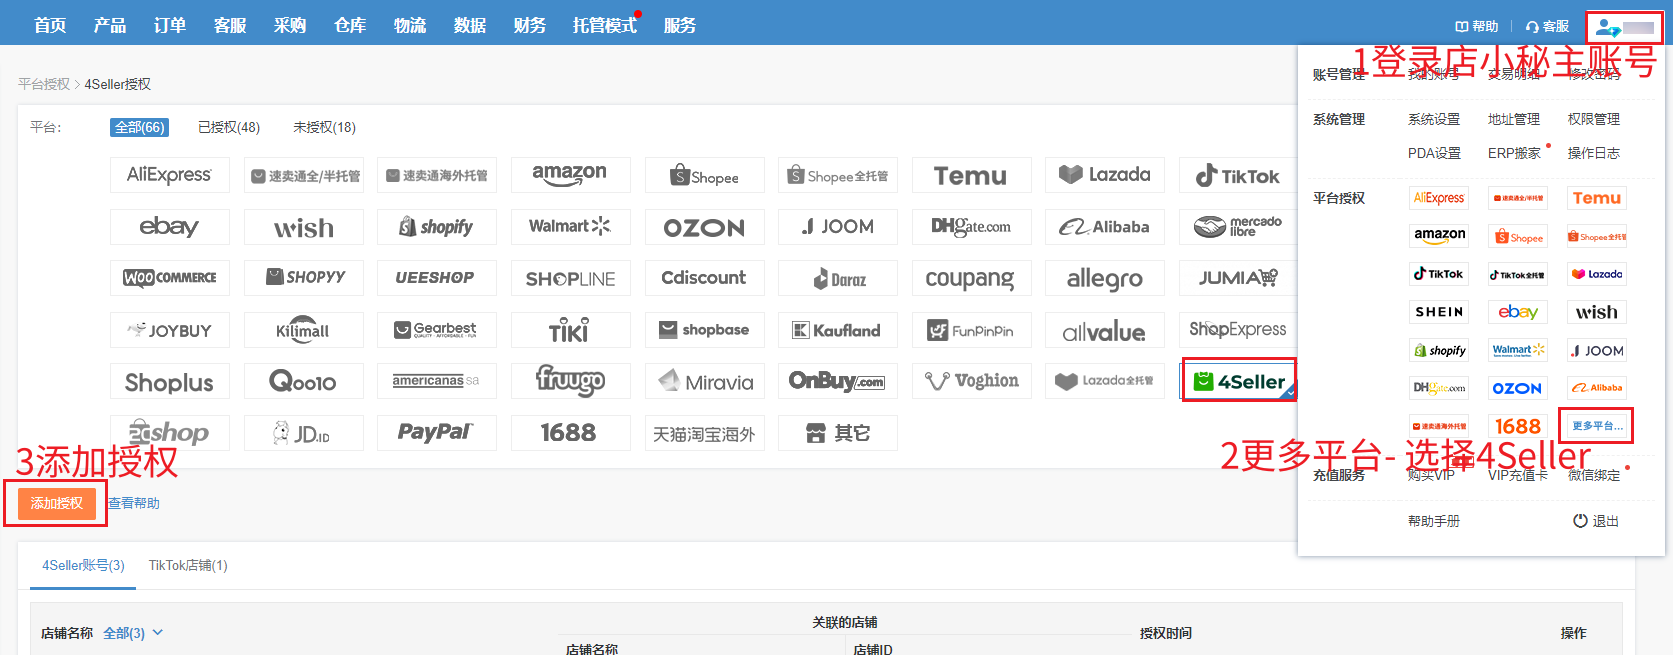
Task: Expand the 店铺名称 全部(3) filter dropdown
Action: click(133, 633)
